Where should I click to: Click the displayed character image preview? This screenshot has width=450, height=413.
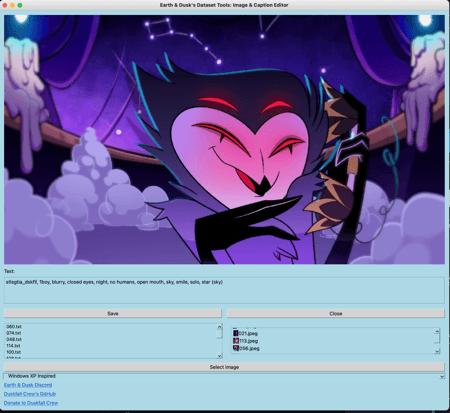point(224,139)
